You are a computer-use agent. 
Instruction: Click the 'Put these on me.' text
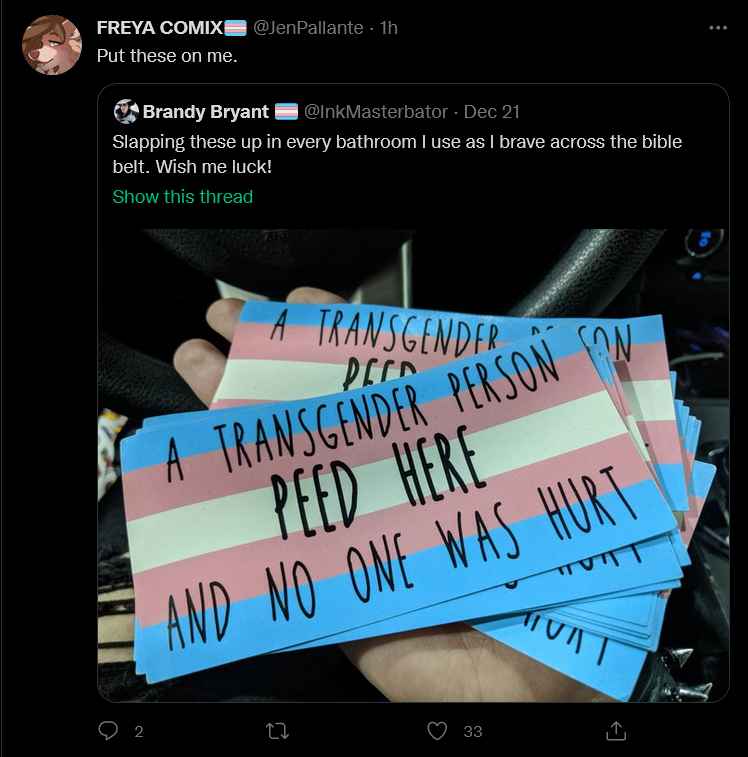point(167,56)
